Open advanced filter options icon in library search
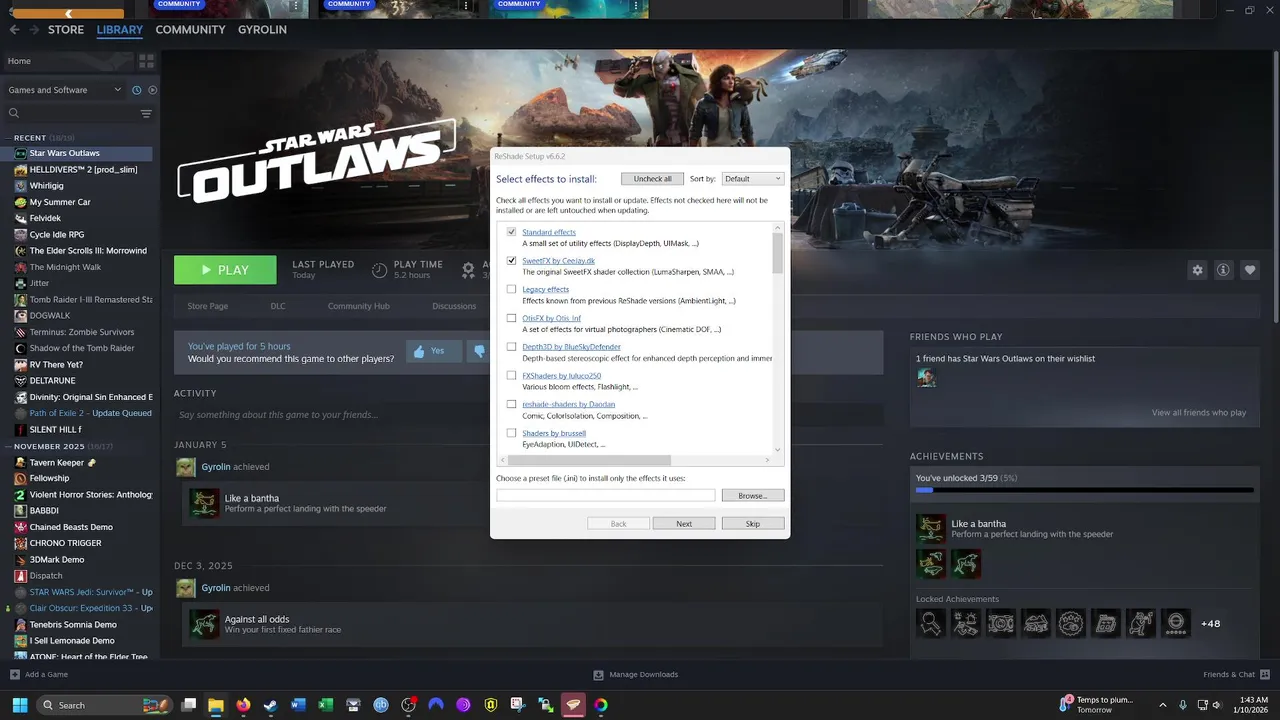 click(146, 114)
